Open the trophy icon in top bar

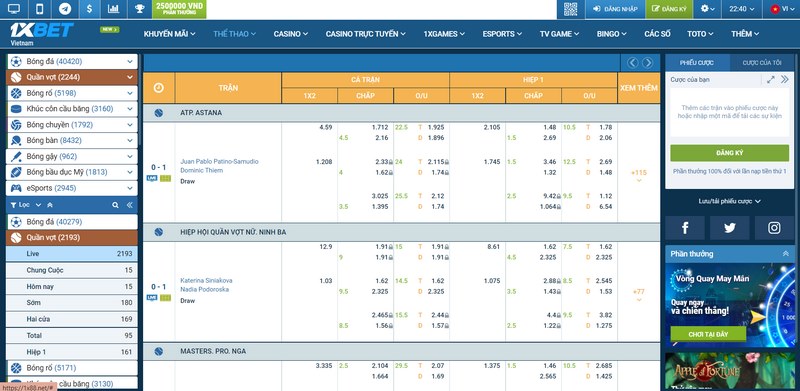139,9
